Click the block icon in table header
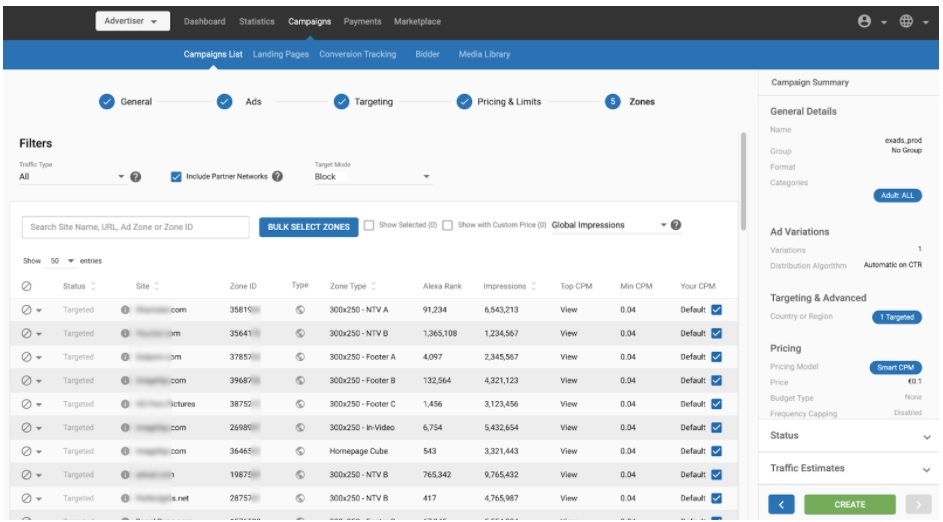Viewport: 943px width, 522px height. point(26,286)
